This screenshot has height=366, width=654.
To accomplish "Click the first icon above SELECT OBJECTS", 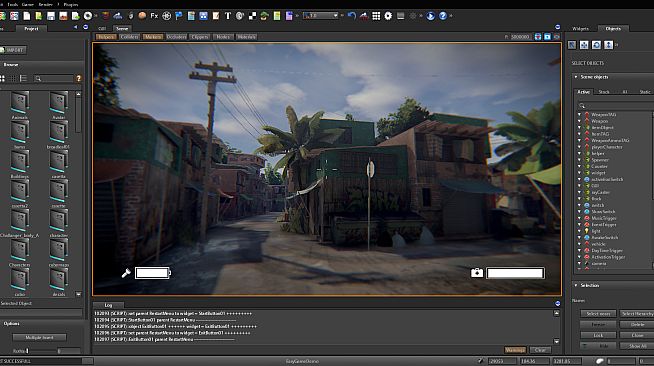I will [x=572, y=45].
